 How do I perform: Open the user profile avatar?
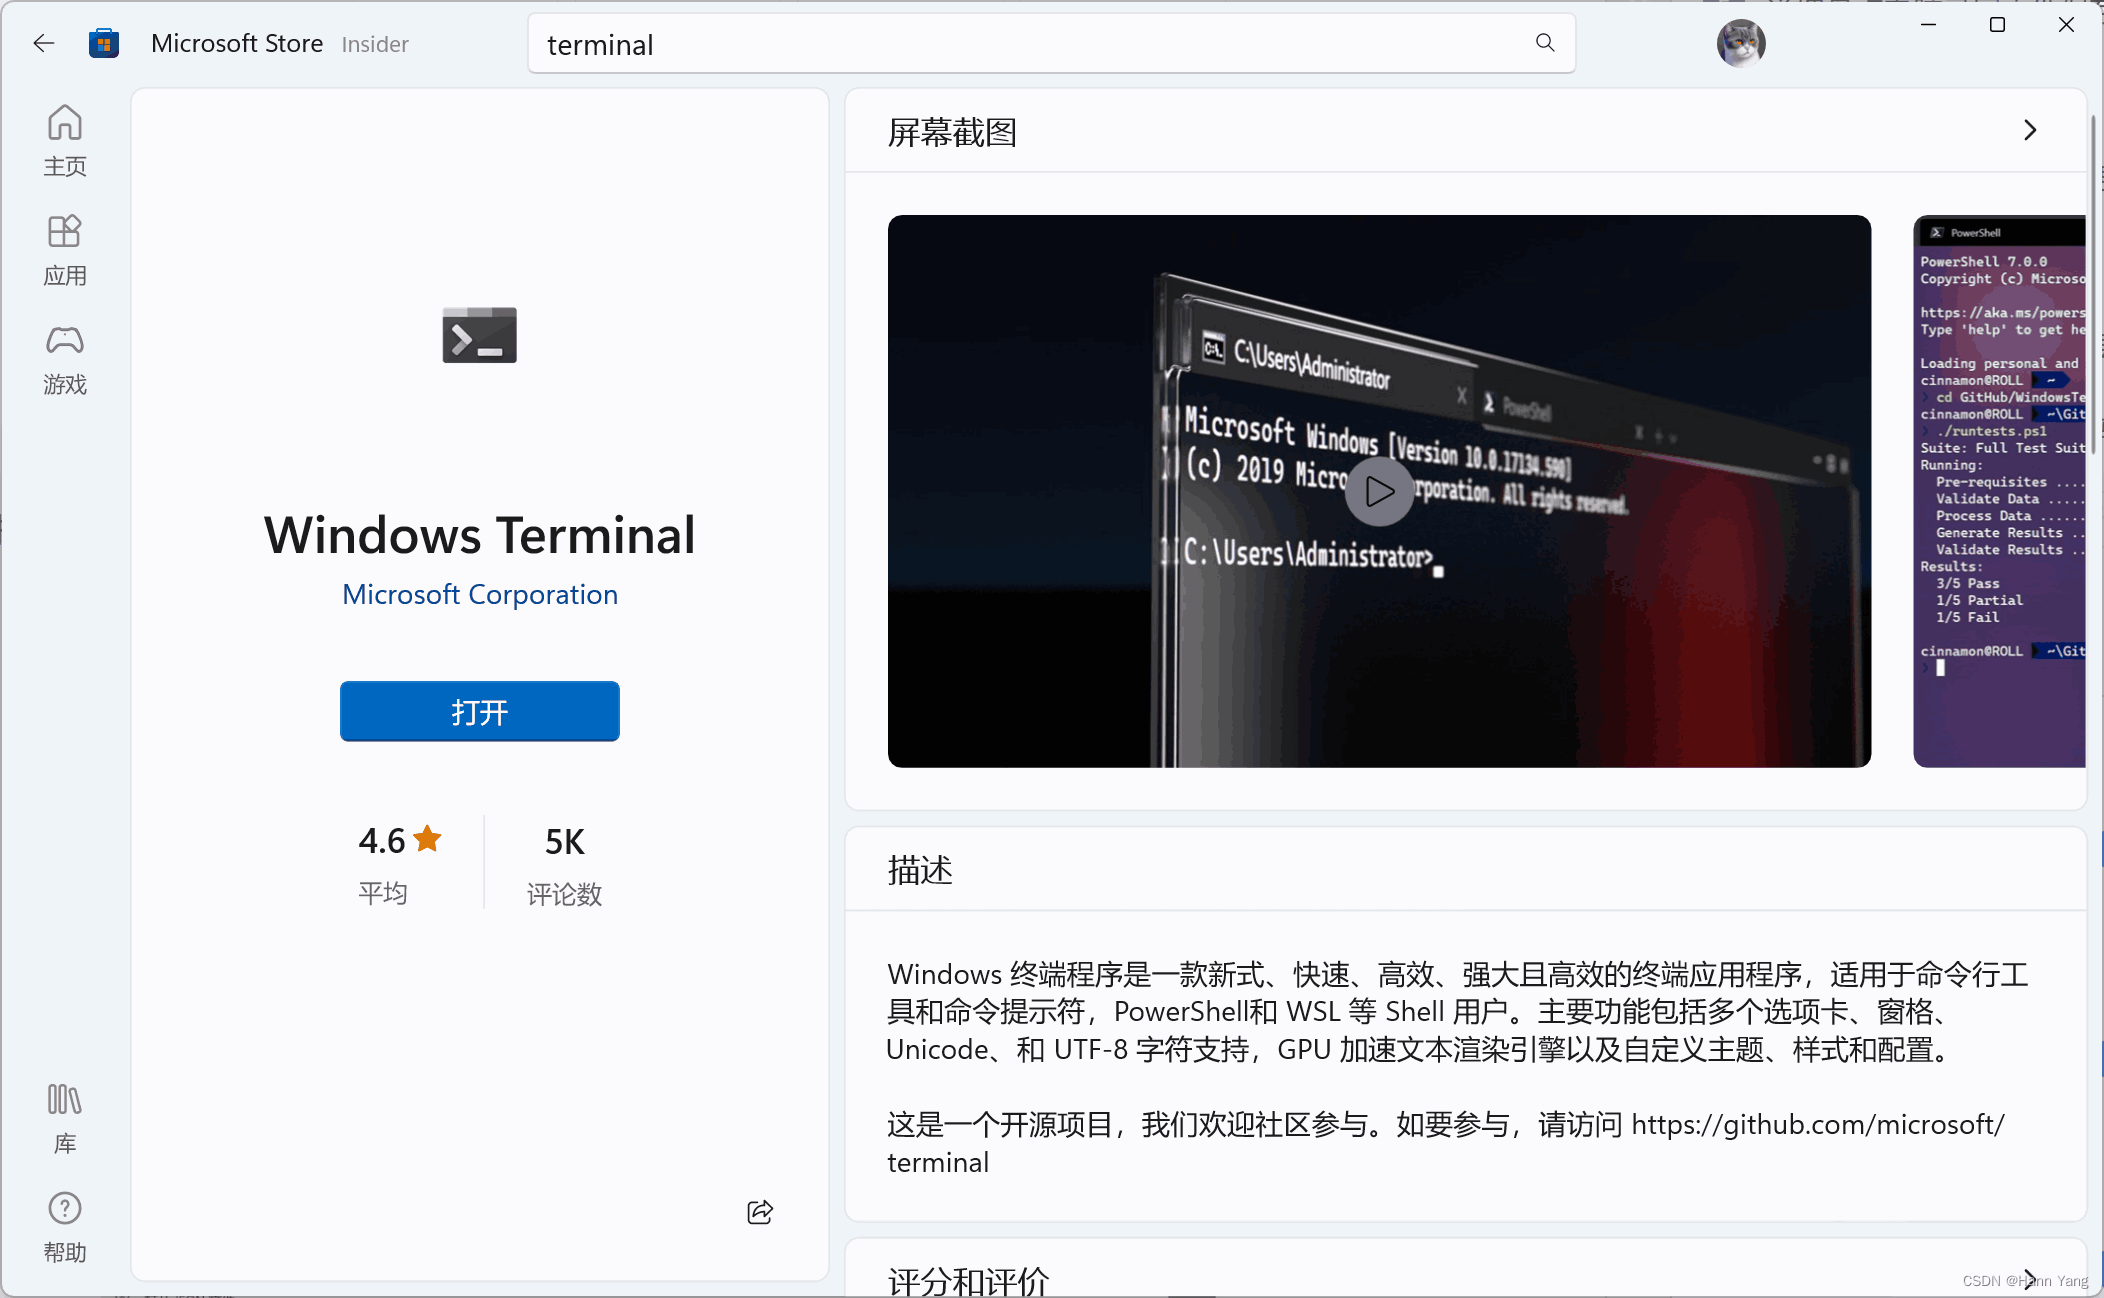pyautogui.click(x=1741, y=43)
